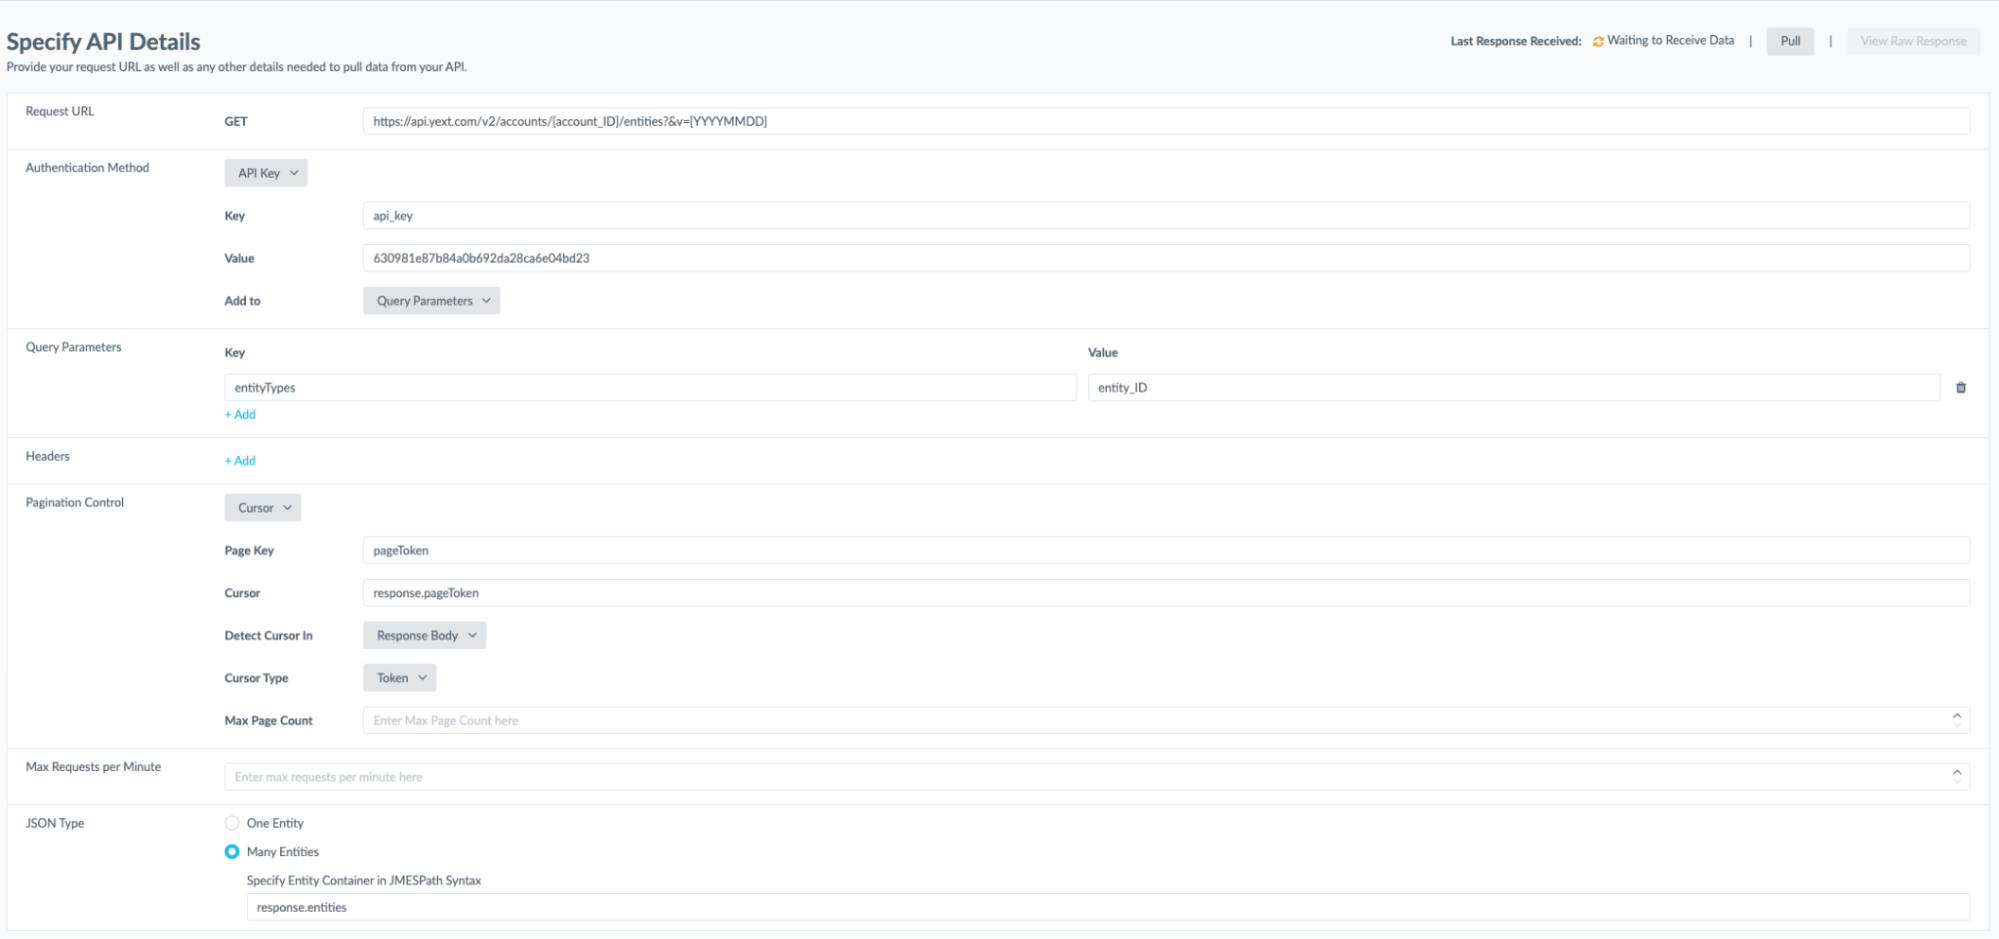Viewport: 1999px width, 939px height.
Task: Focus the Page Key input field
Action: point(1165,551)
